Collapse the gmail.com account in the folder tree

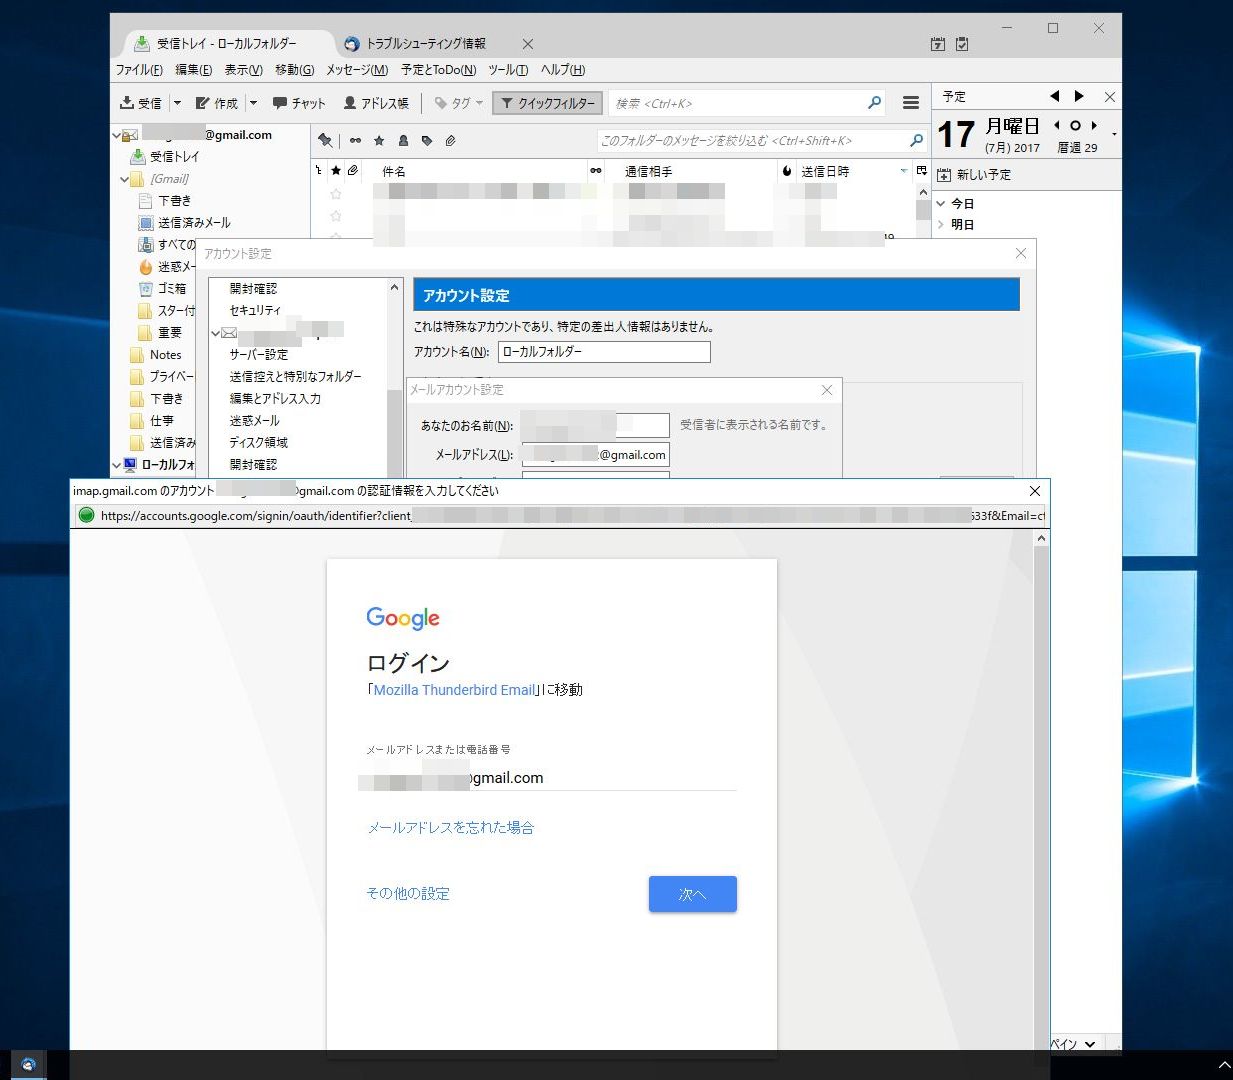tap(117, 135)
